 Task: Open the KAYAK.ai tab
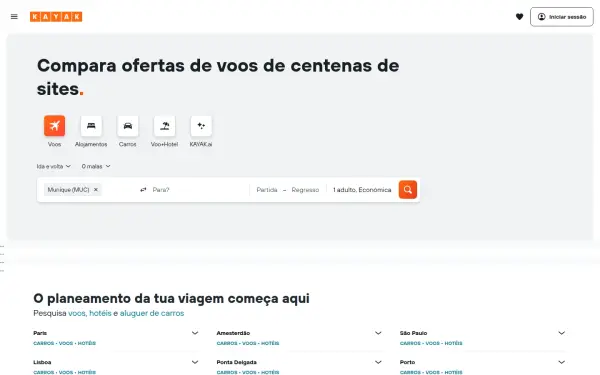201,126
